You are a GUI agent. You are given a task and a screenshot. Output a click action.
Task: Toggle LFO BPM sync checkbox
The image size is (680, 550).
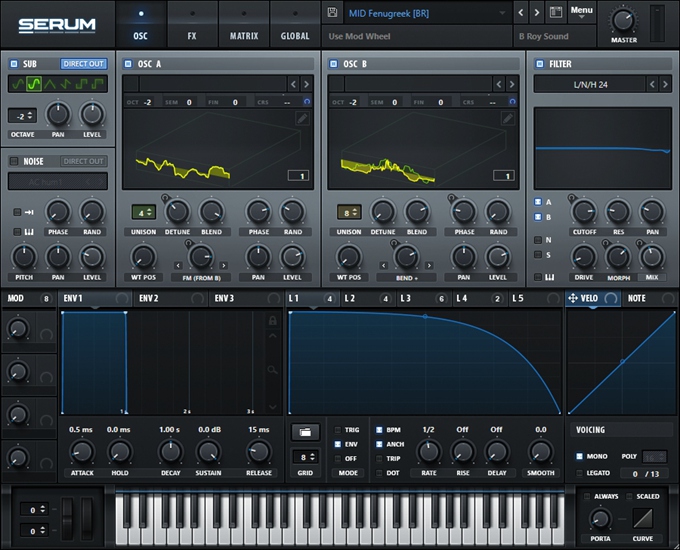tap(379, 430)
